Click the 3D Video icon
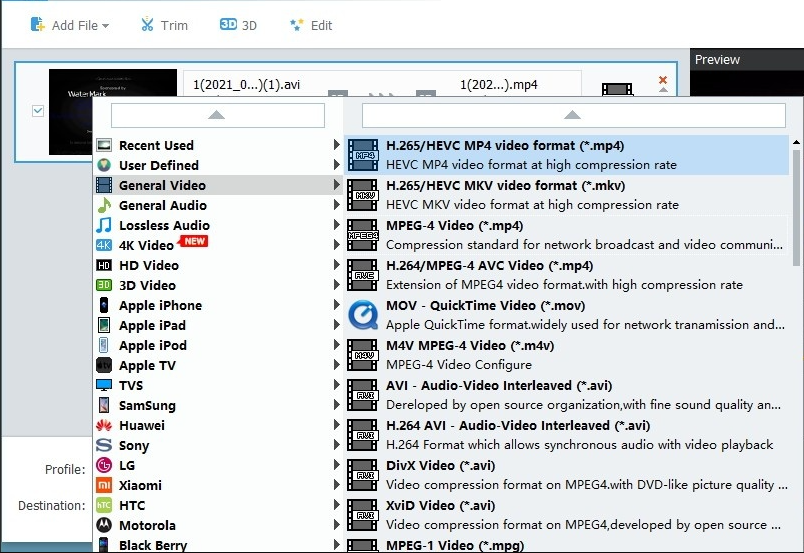Viewport: 804px width, 553px height. 104,285
